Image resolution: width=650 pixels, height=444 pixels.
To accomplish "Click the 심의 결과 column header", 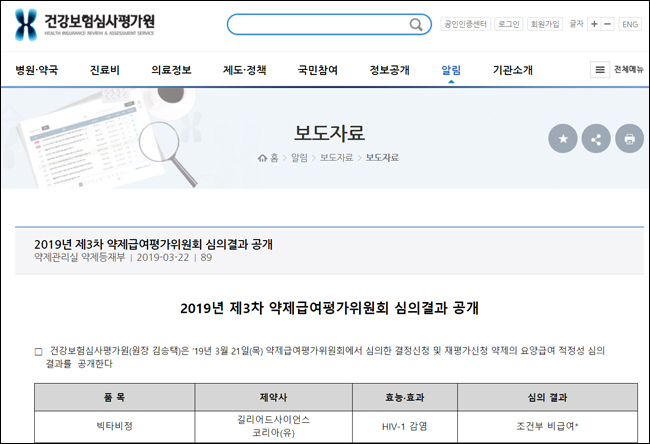I will [547, 397].
